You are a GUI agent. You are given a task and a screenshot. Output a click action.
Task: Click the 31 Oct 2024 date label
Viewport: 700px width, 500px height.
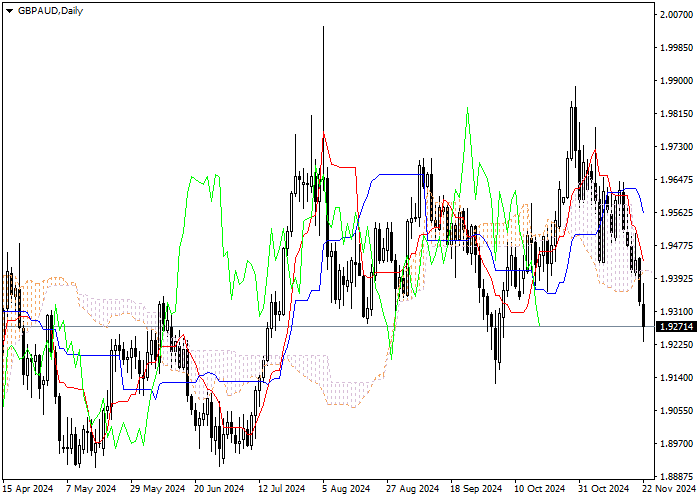point(604,489)
